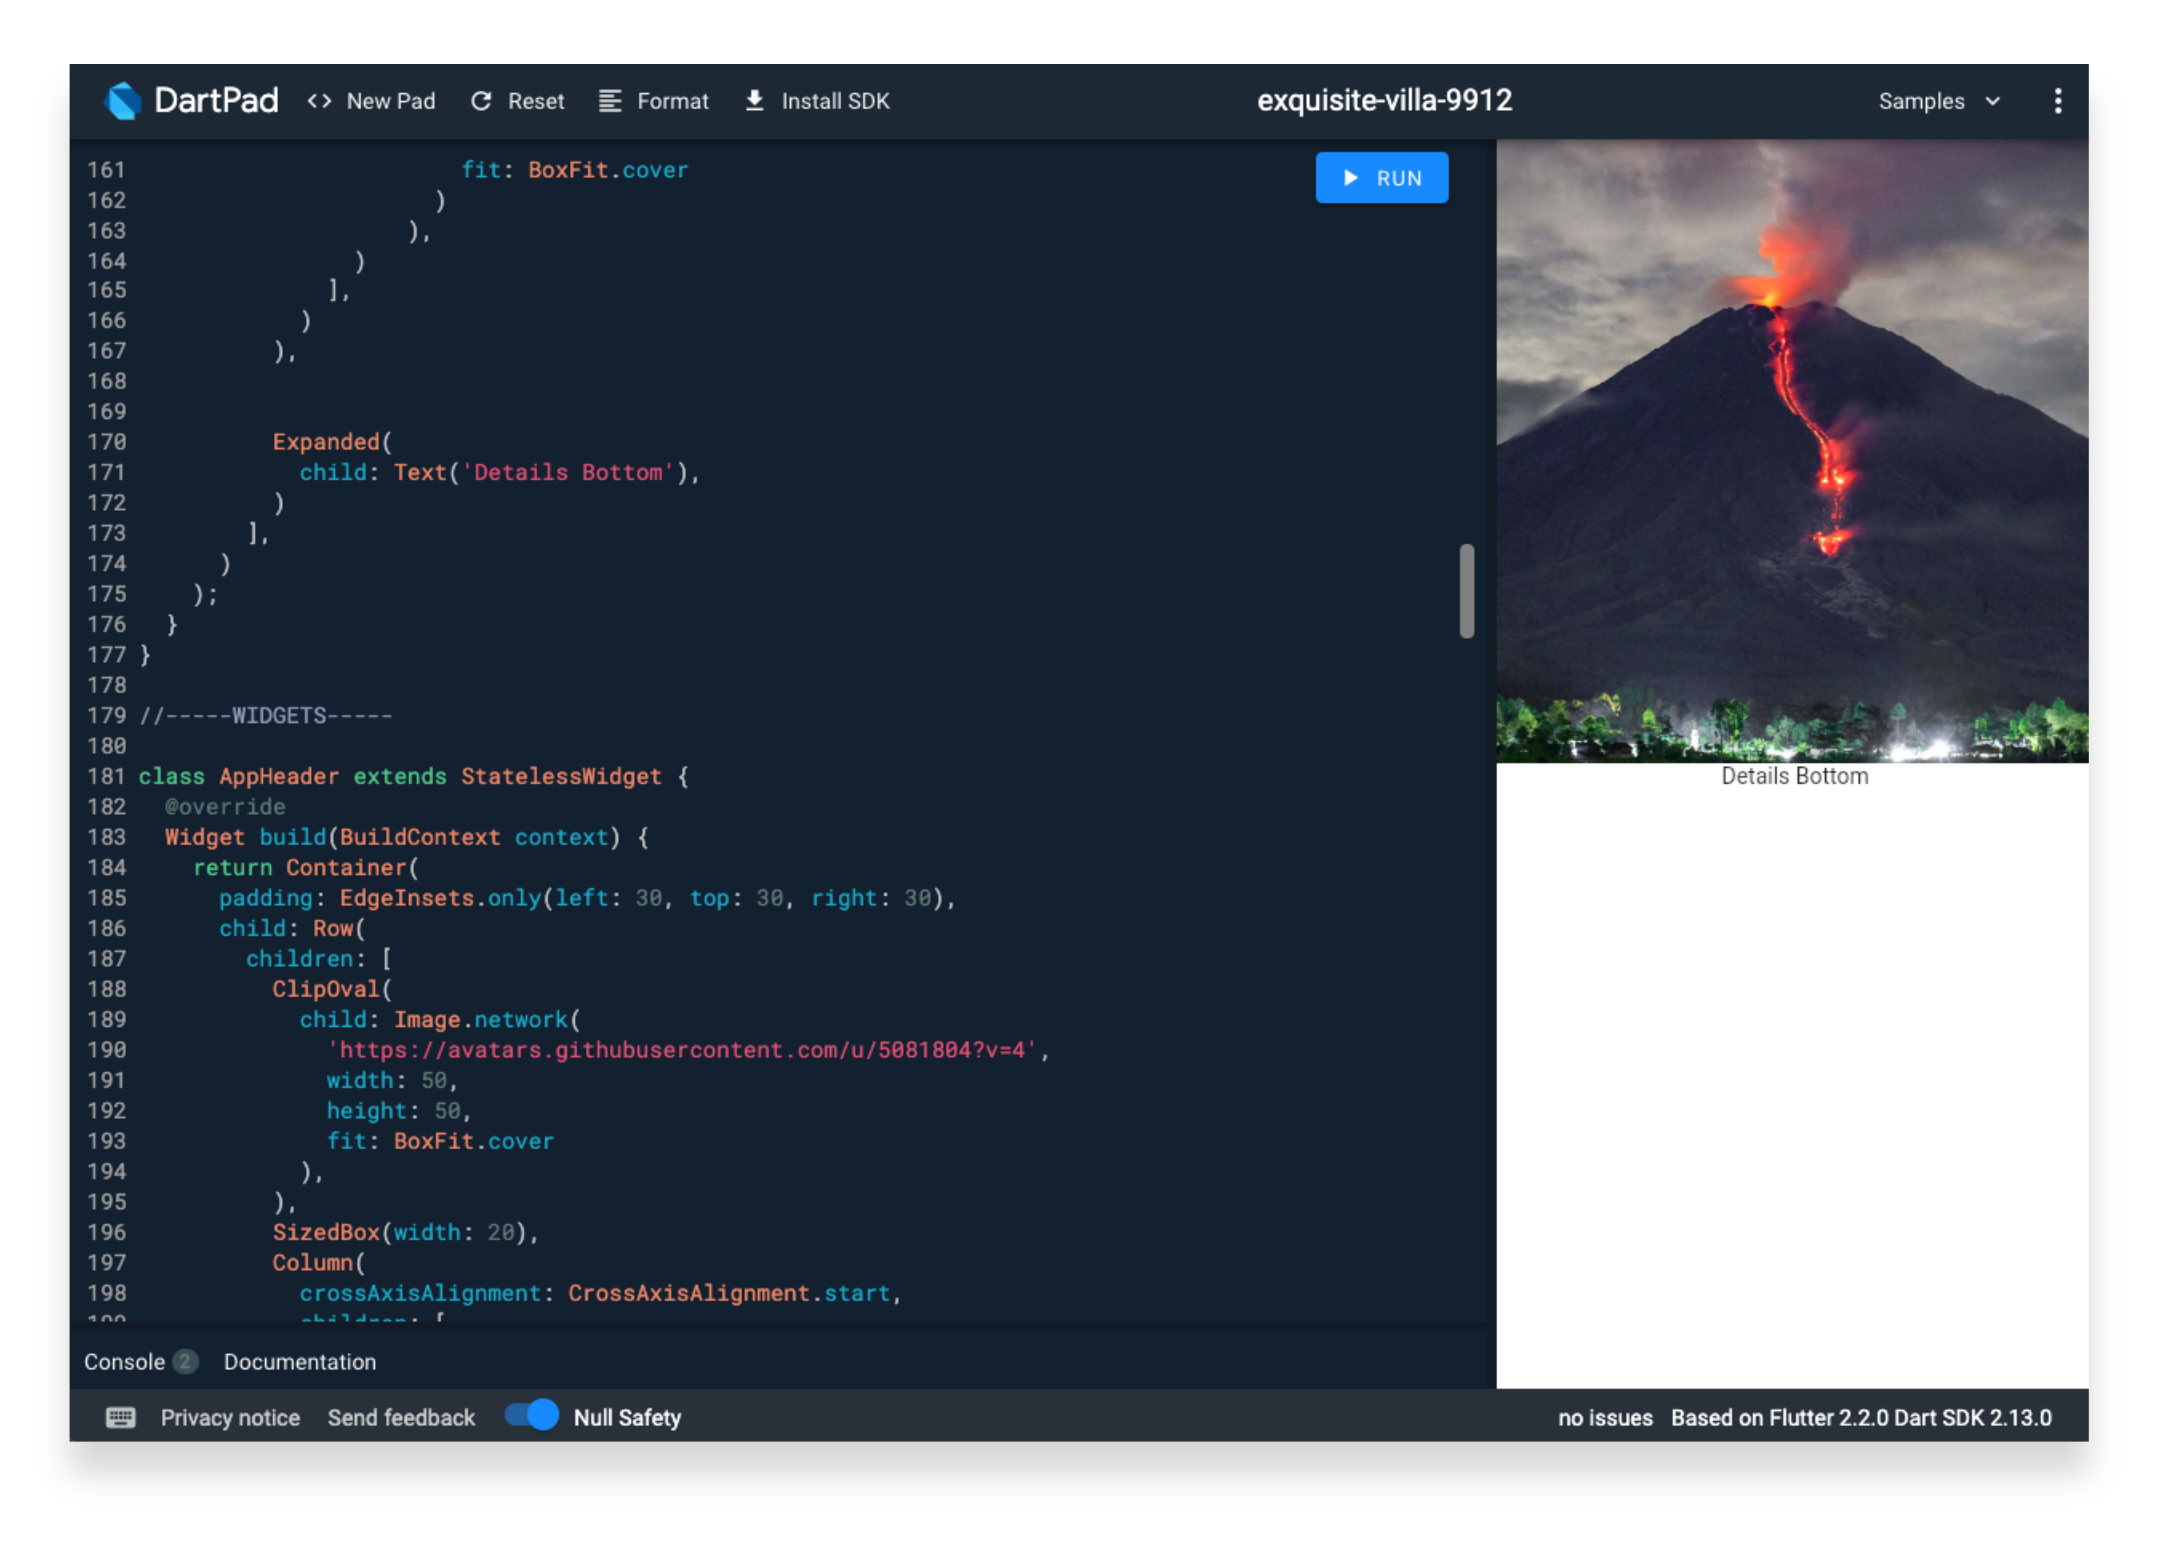Click 'height: 50,' on line 192
The width and height of the screenshot is (2166, 1566).
point(399,1111)
